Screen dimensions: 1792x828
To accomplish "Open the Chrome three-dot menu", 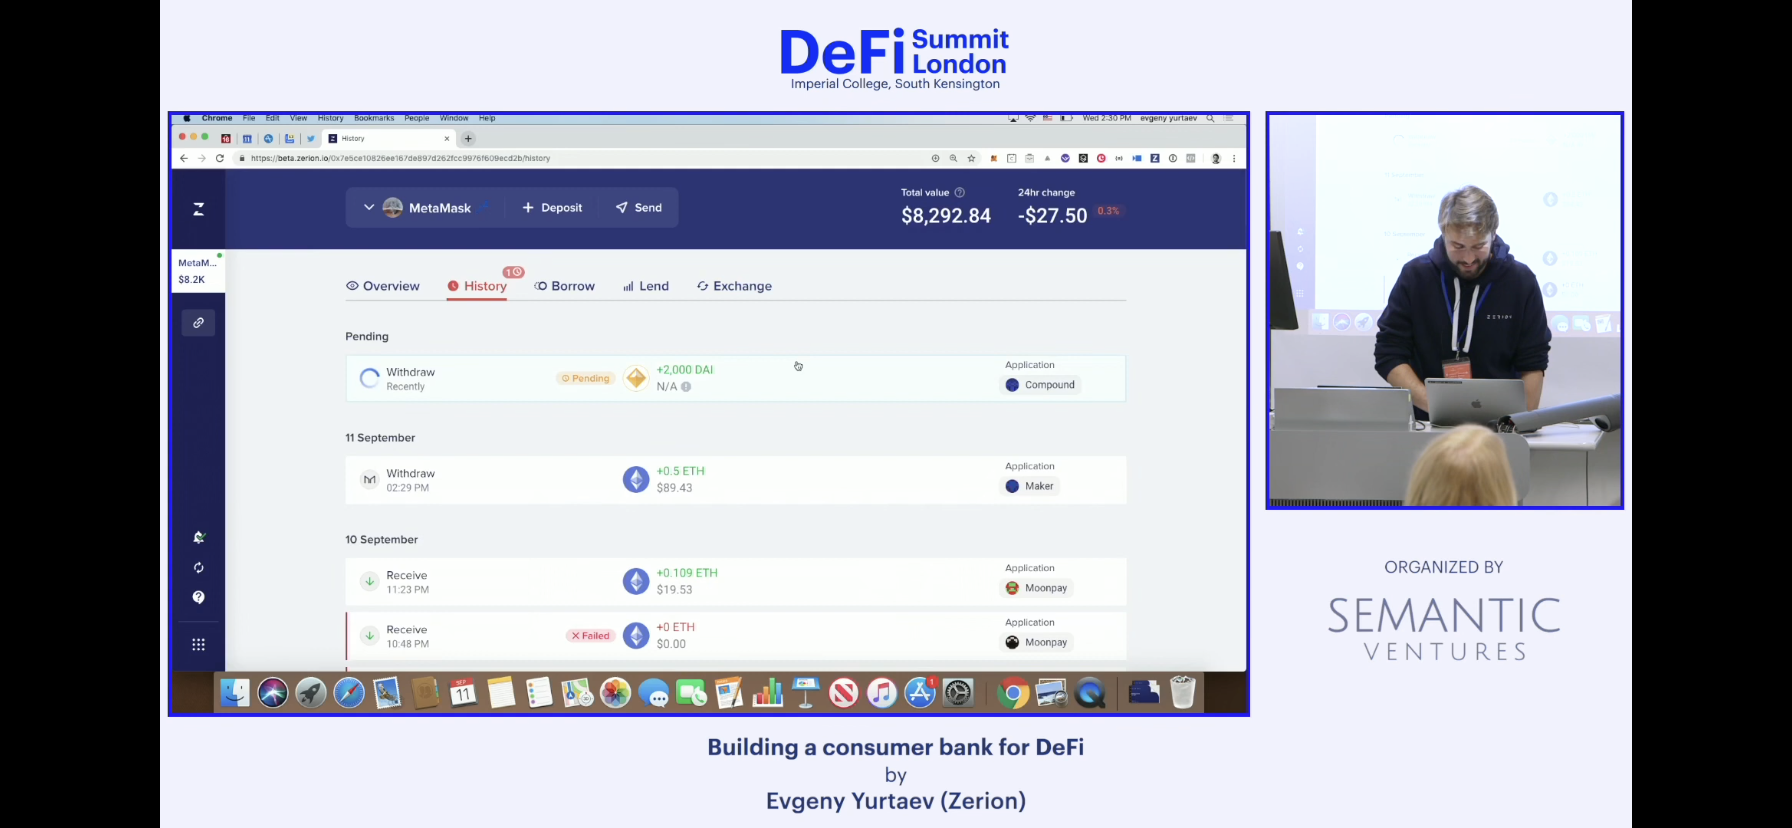I will click(x=1234, y=158).
